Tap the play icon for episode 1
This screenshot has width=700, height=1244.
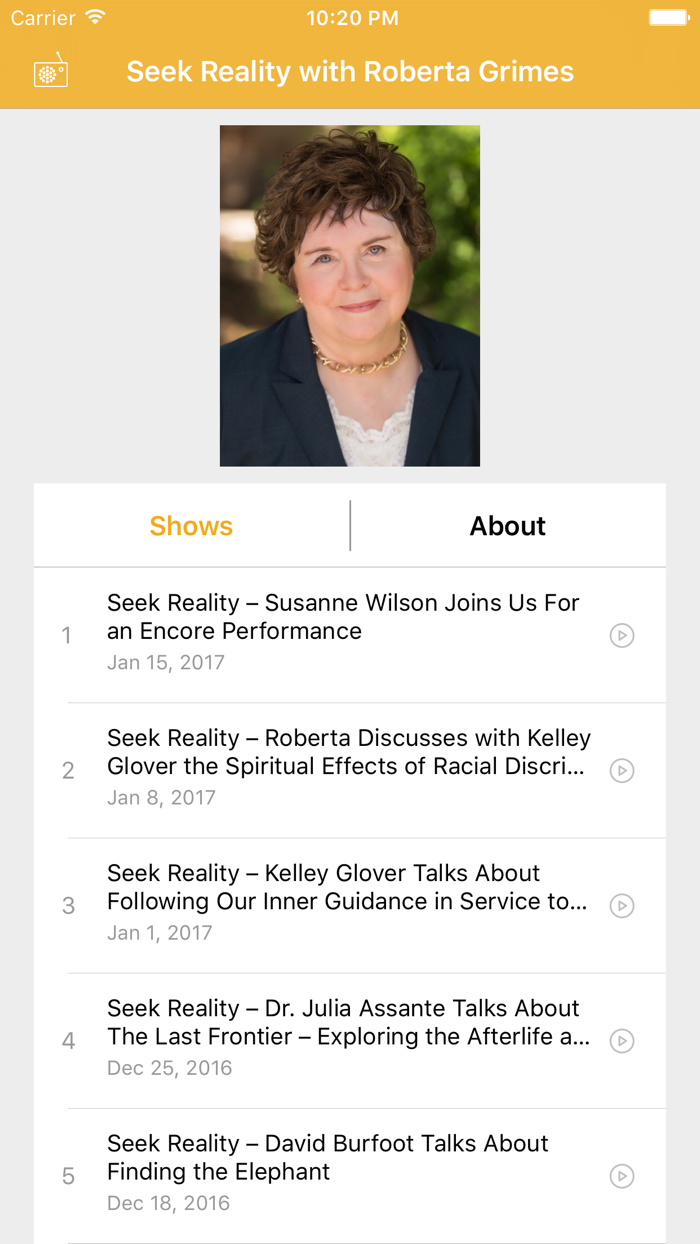(621, 635)
